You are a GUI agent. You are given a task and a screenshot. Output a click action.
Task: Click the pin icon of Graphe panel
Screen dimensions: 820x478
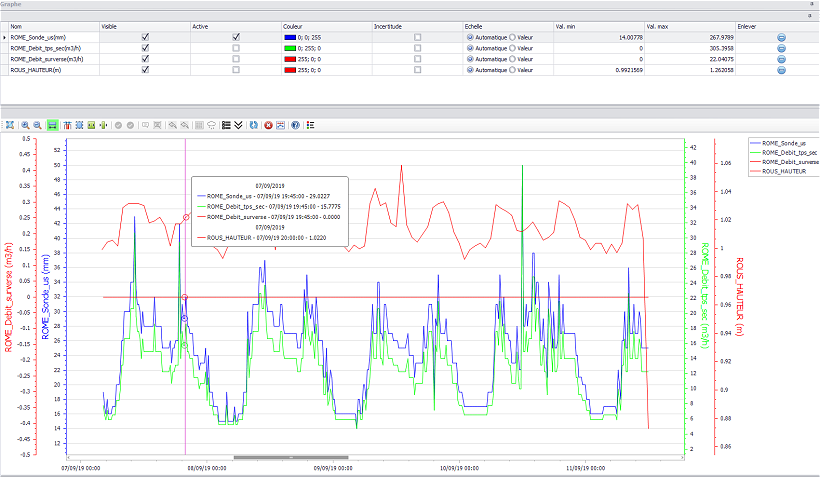coord(810,4)
